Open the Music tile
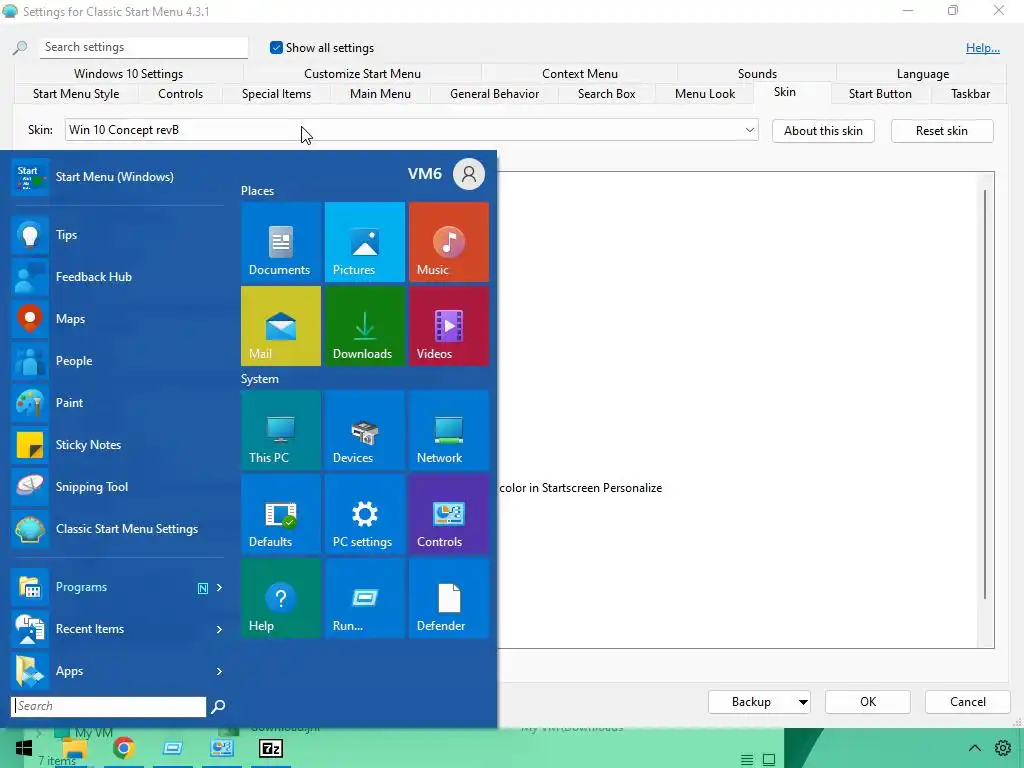 (449, 242)
